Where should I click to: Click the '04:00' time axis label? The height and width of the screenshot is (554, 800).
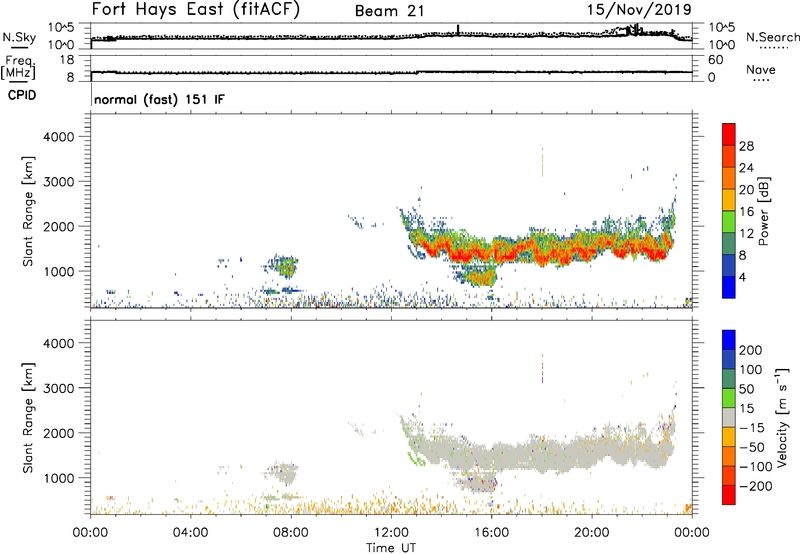click(191, 533)
